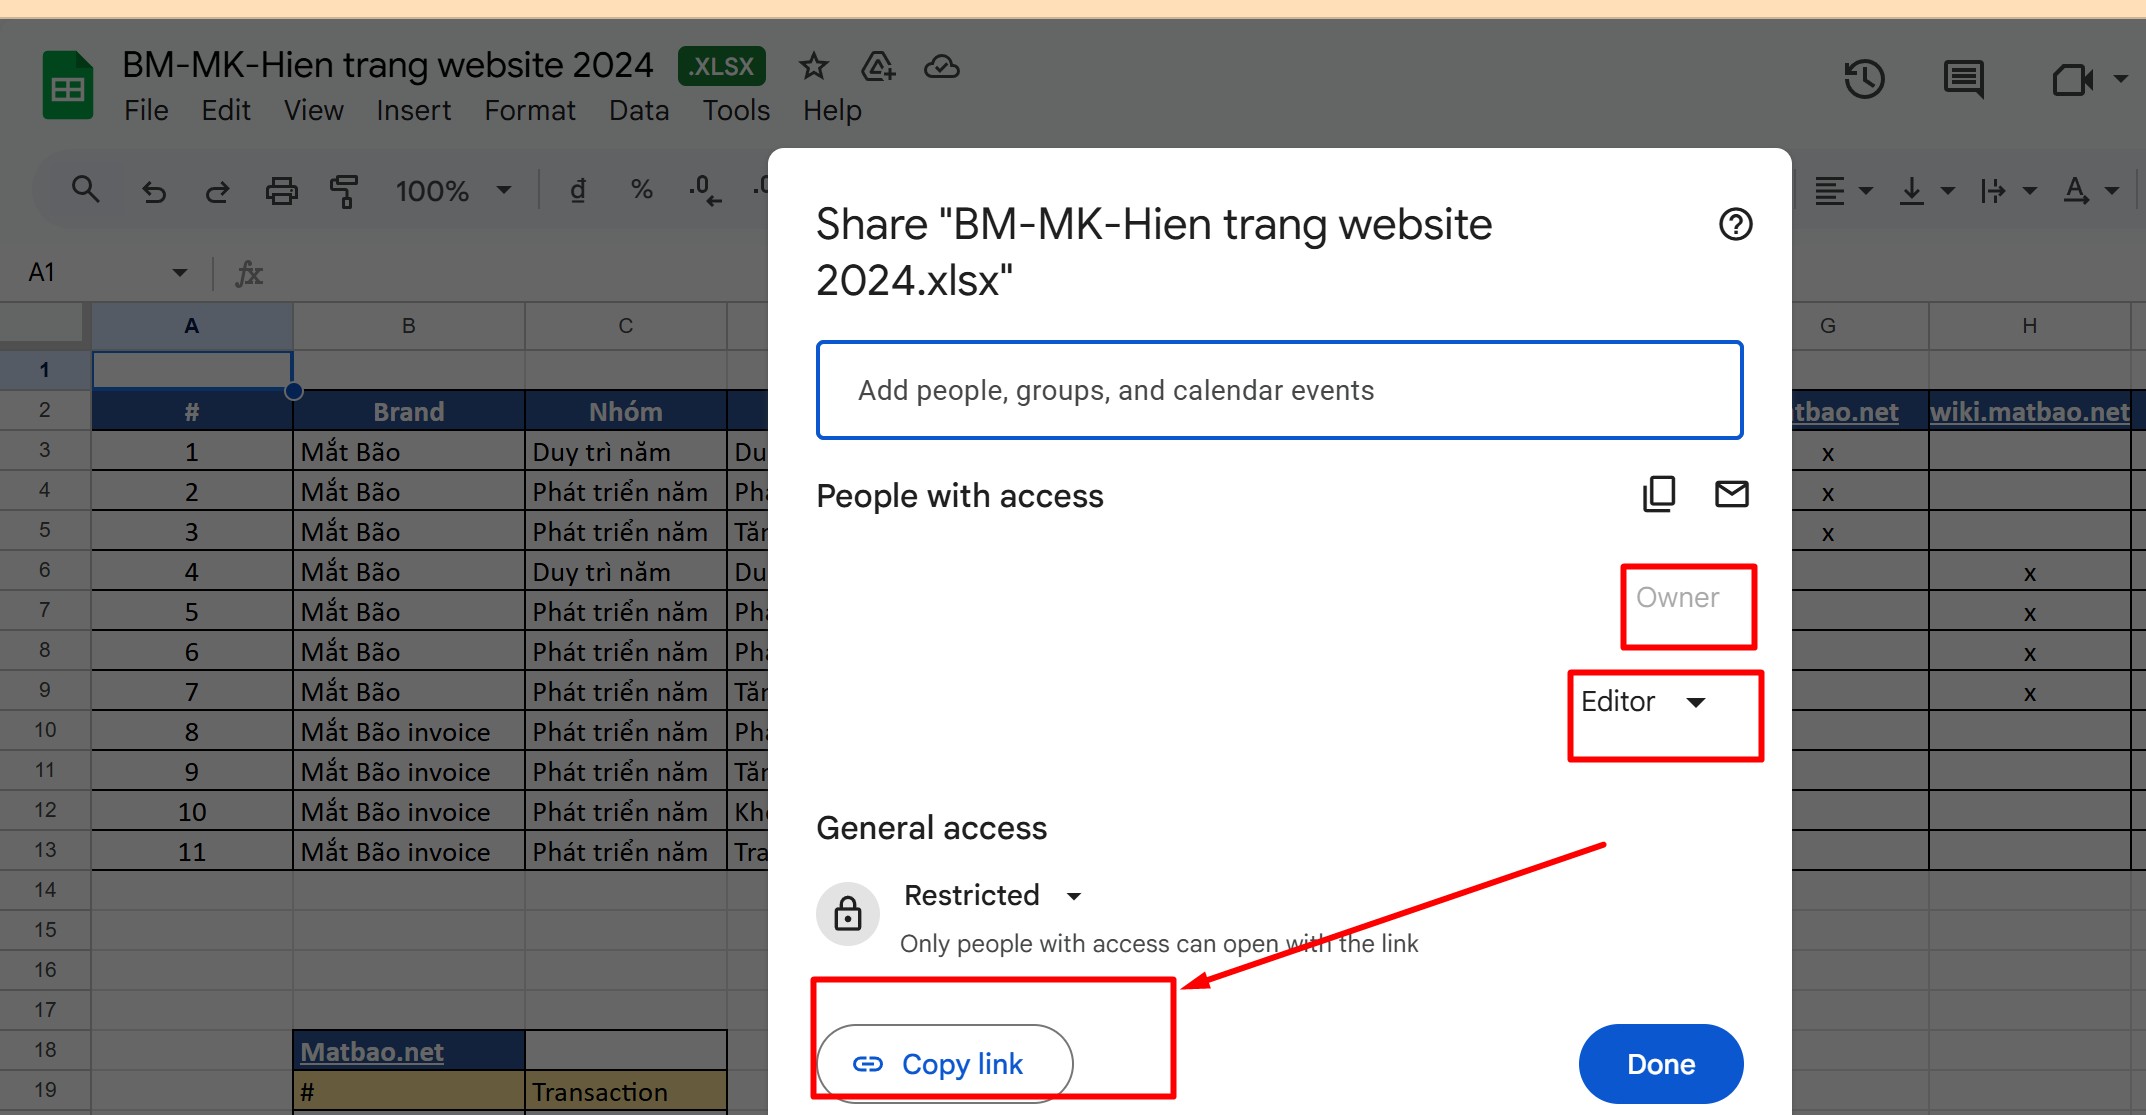The height and width of the screenshot is (1115, 2146).
Task: Open the zoom 100% dropdown
Action: pyautogui.click(x=453, y=190)
